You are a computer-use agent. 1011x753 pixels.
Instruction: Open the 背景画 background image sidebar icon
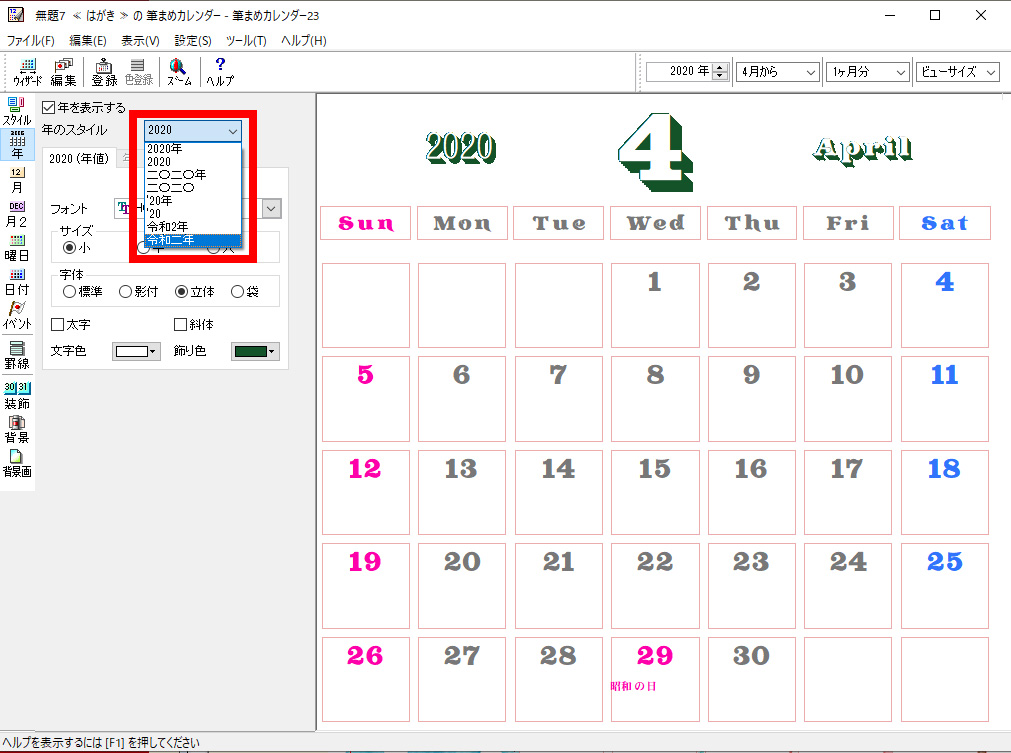click(x=17, y=463)
